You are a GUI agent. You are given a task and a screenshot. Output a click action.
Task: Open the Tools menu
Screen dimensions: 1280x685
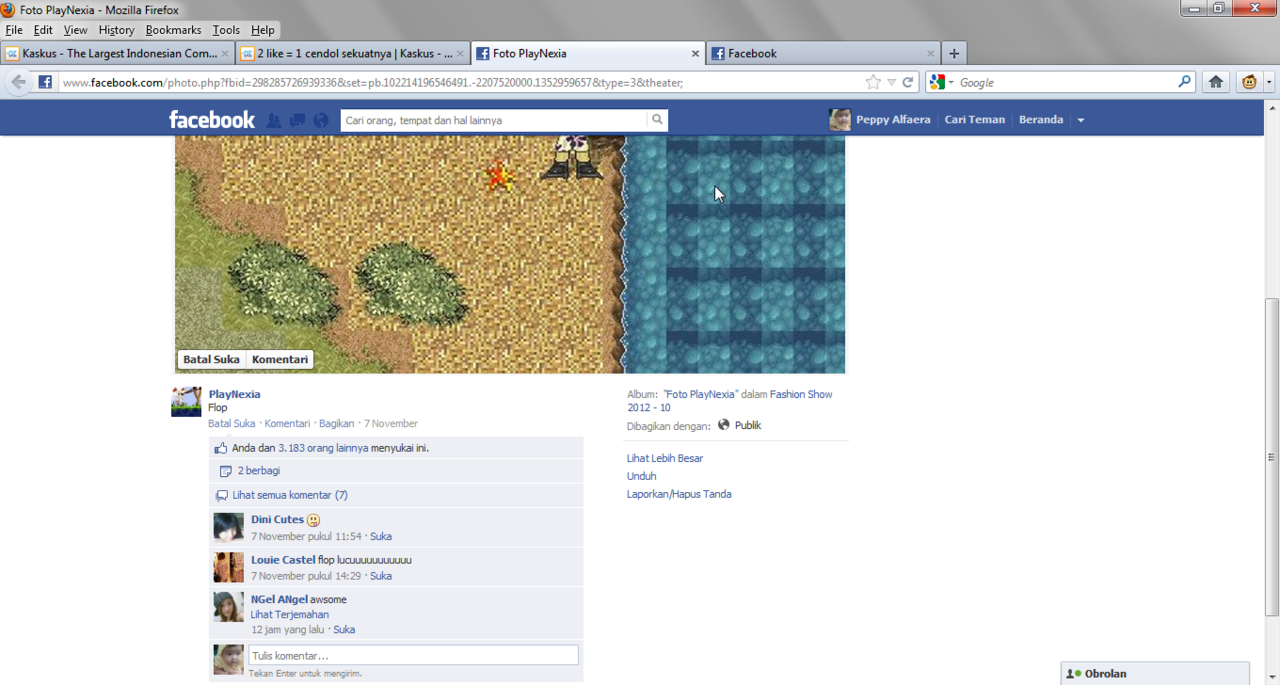coord(226,30)
